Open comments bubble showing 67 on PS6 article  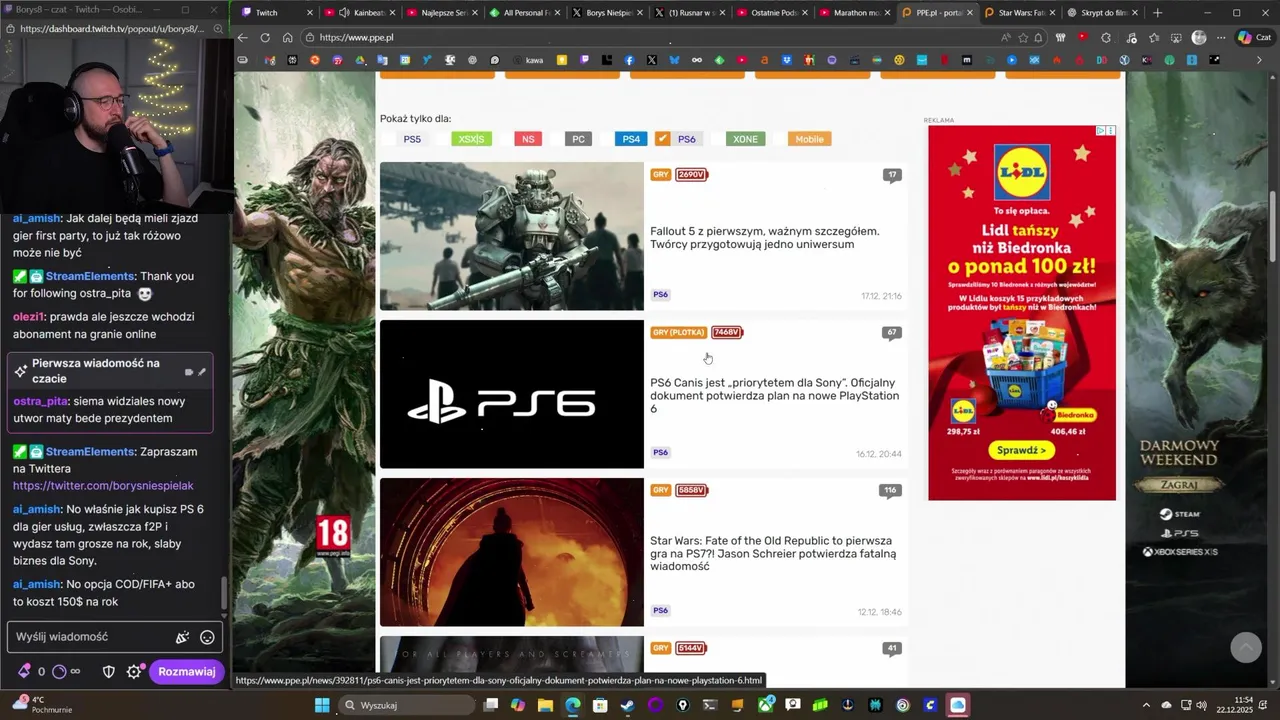891,333
